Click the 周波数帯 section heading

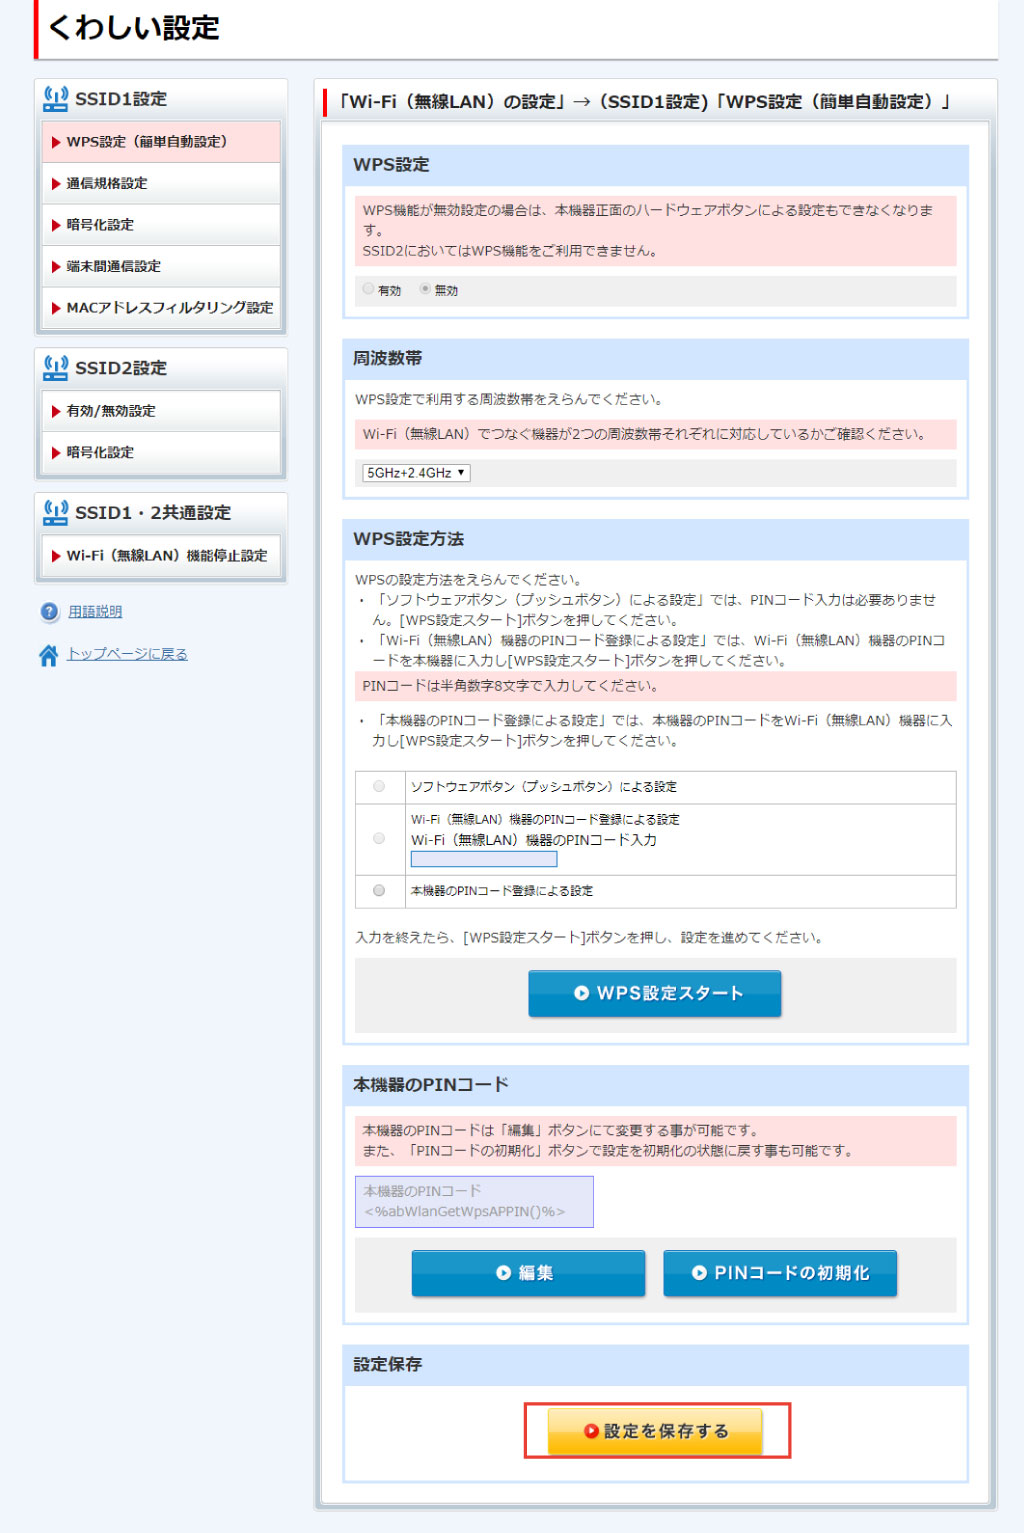pyautogui.click(x=387, y=358)
